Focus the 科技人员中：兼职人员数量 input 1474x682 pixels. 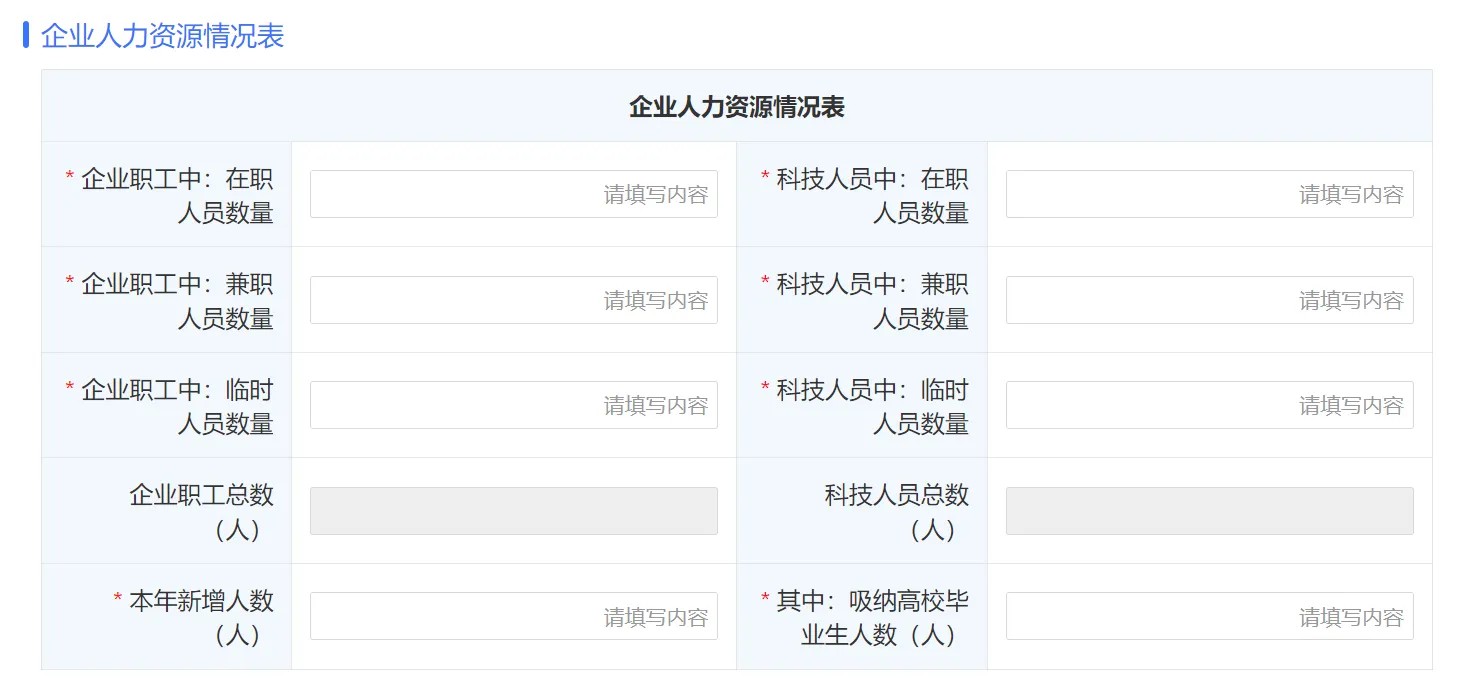click(1209, 300)
